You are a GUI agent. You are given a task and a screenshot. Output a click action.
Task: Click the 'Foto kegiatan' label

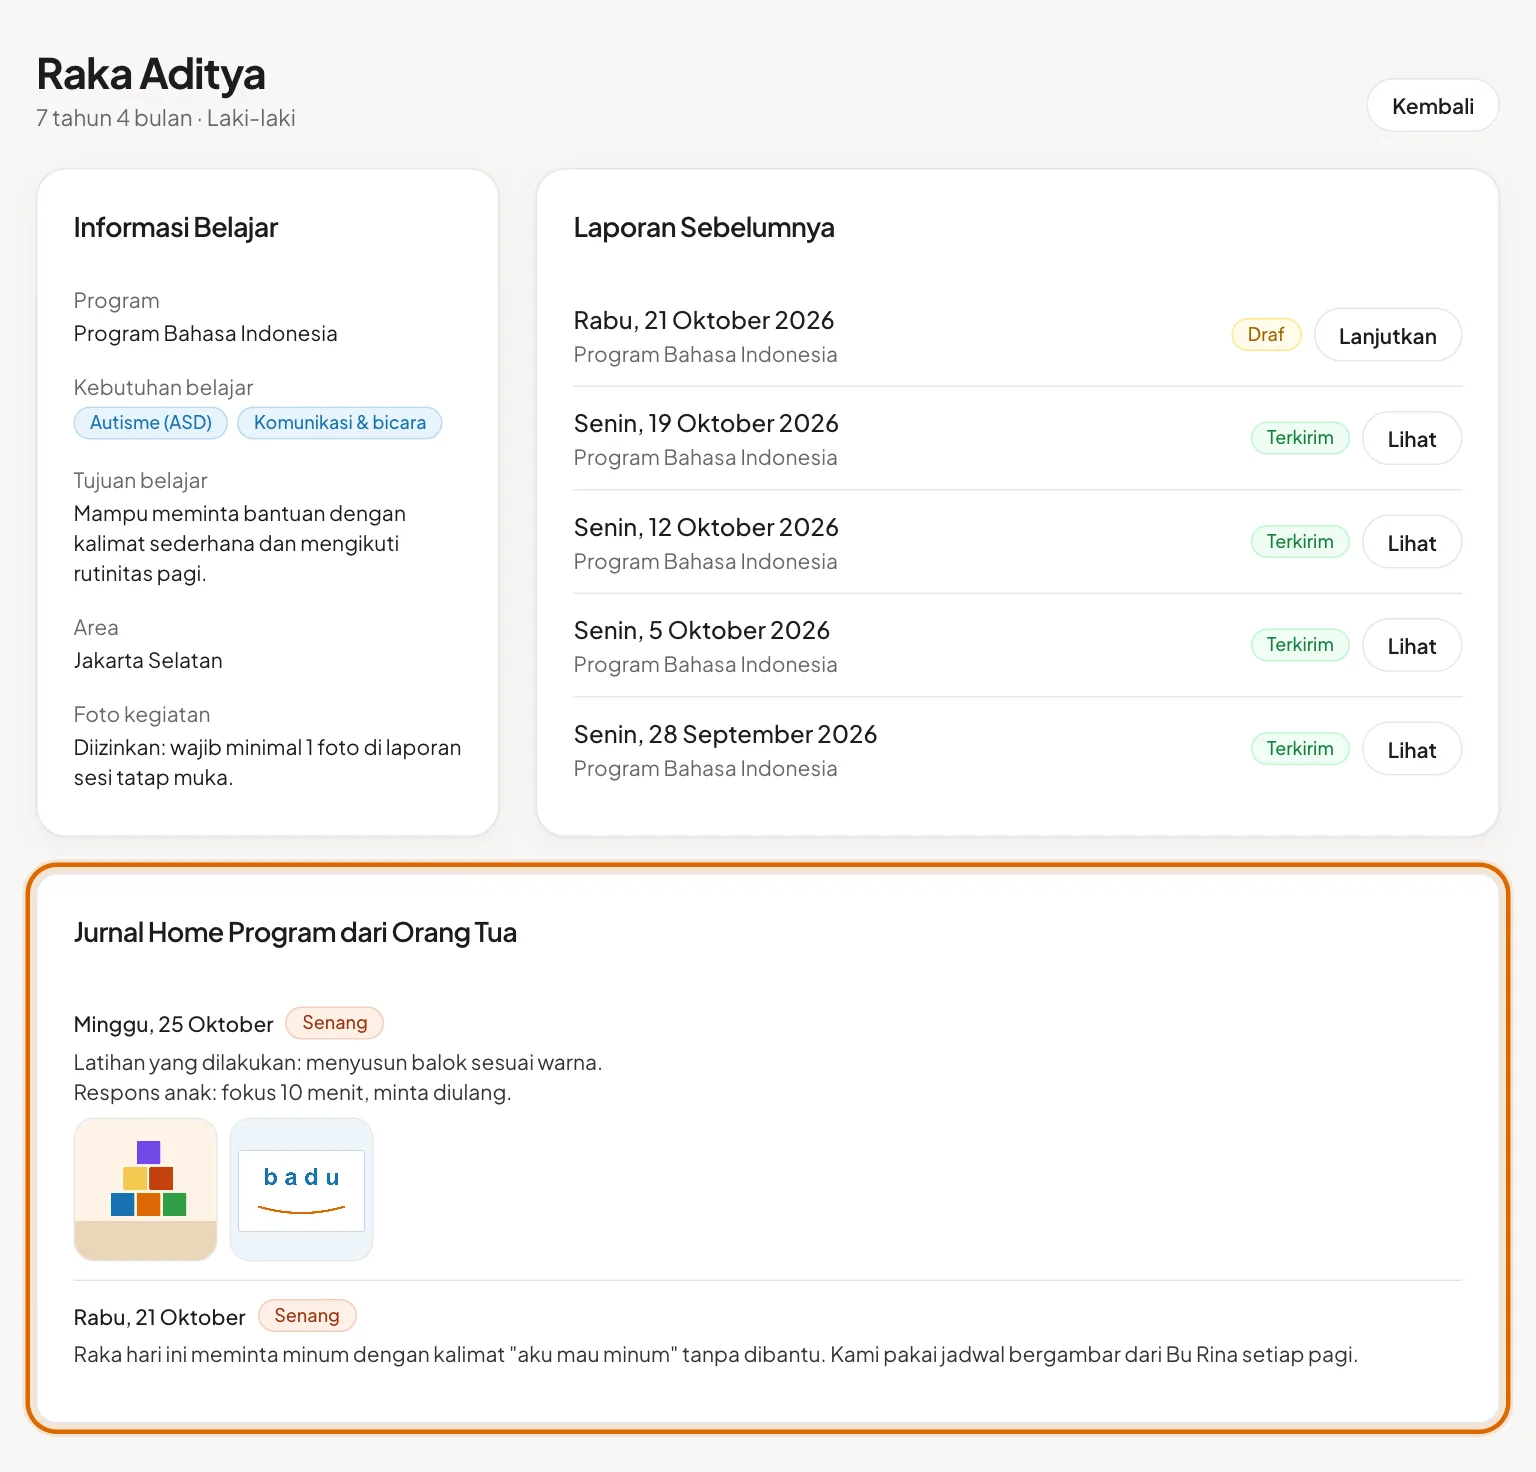pos(142,714)
